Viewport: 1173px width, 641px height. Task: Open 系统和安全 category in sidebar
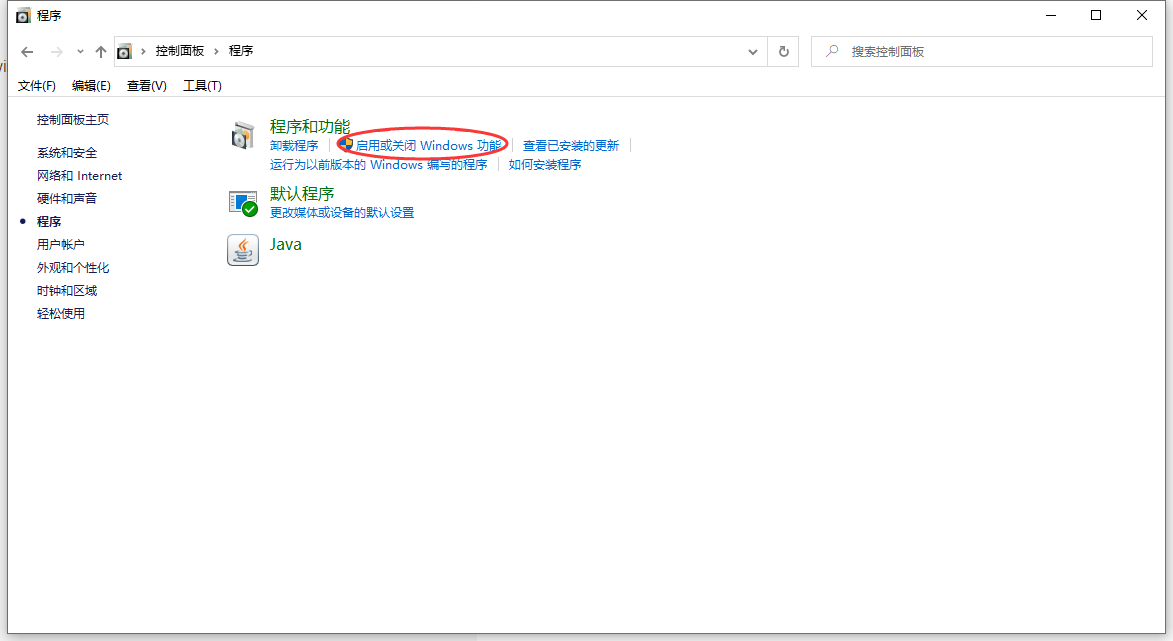67,153
